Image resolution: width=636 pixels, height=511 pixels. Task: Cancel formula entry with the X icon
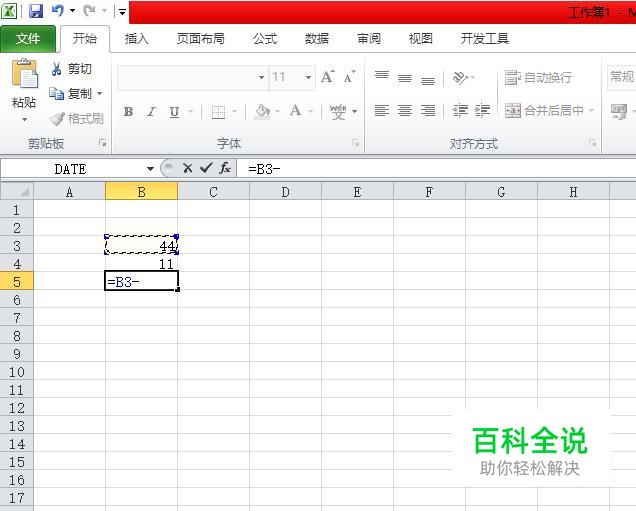point(187,168)
